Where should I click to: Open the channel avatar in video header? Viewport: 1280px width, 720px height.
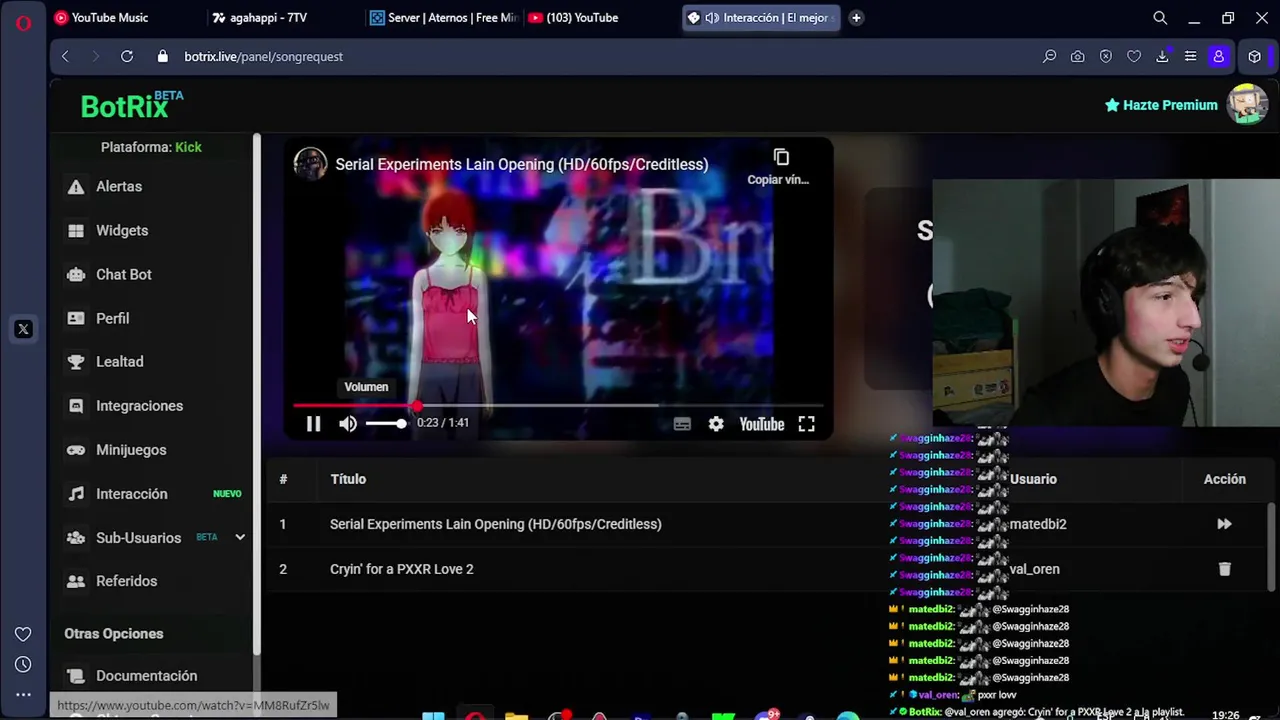pyautogui.click(x=310, y=164)
